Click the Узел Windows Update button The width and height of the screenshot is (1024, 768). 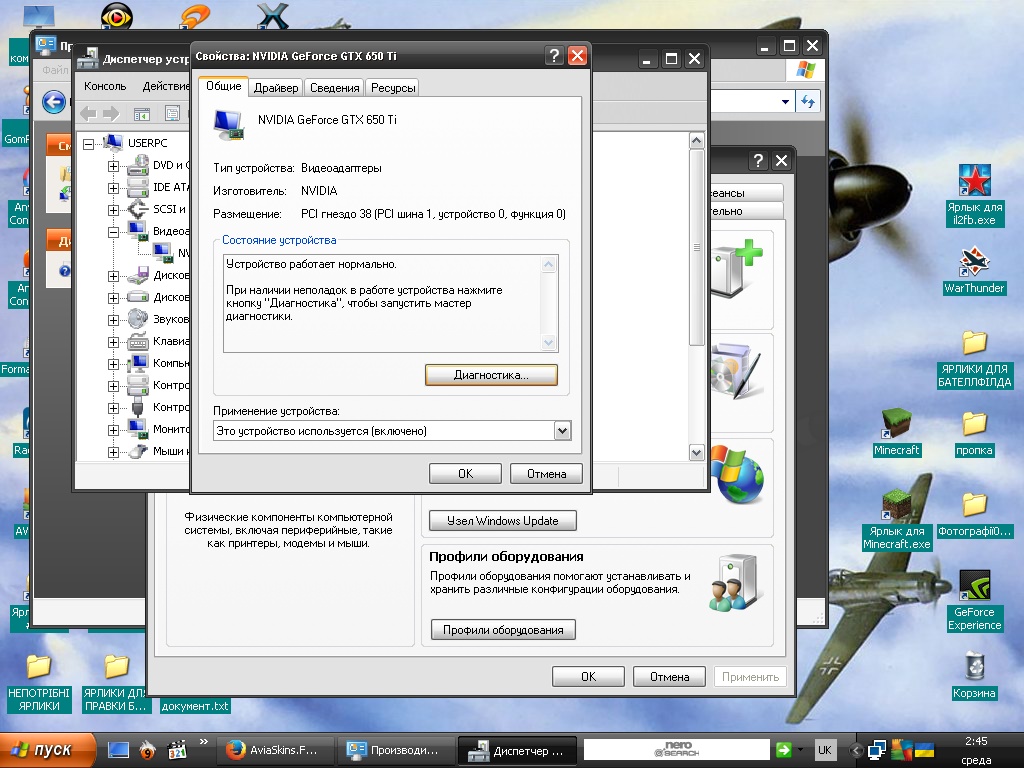click(x=502, y=520)
